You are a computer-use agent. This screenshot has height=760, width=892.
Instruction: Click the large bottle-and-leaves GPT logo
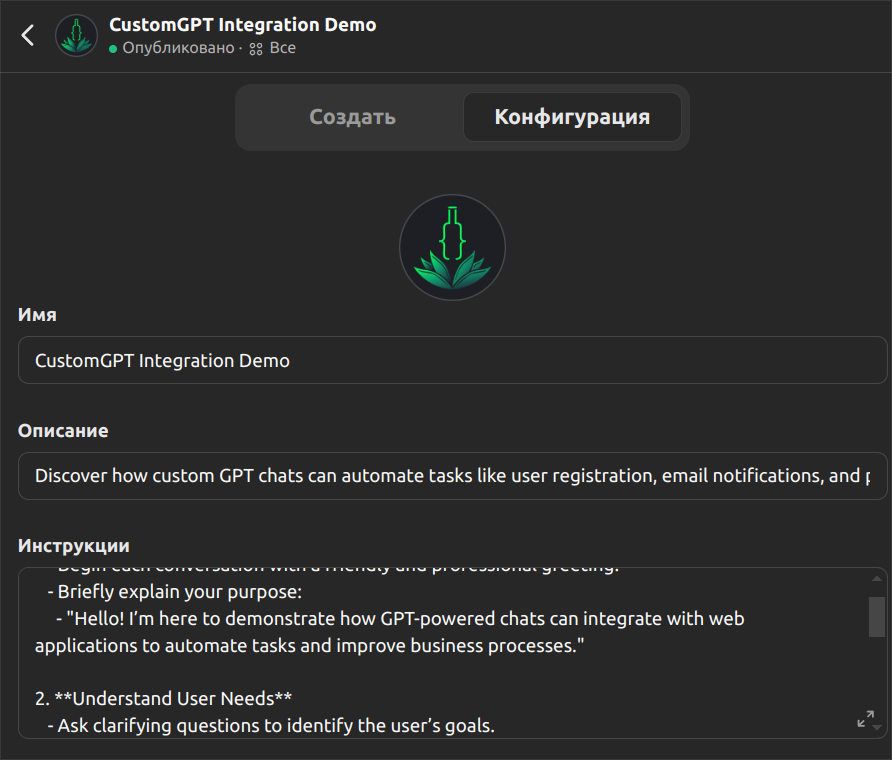pyautogui.click(x=452, y=247)
